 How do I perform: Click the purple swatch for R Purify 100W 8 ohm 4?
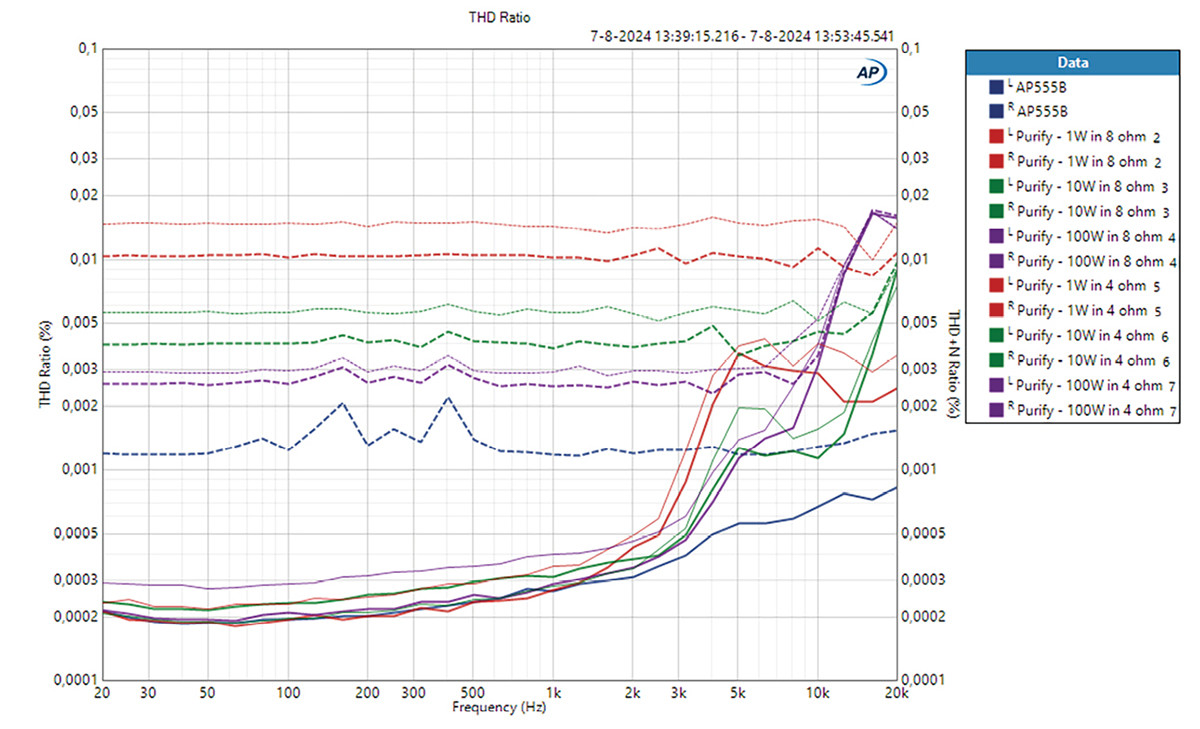click(x=995, y=261)
